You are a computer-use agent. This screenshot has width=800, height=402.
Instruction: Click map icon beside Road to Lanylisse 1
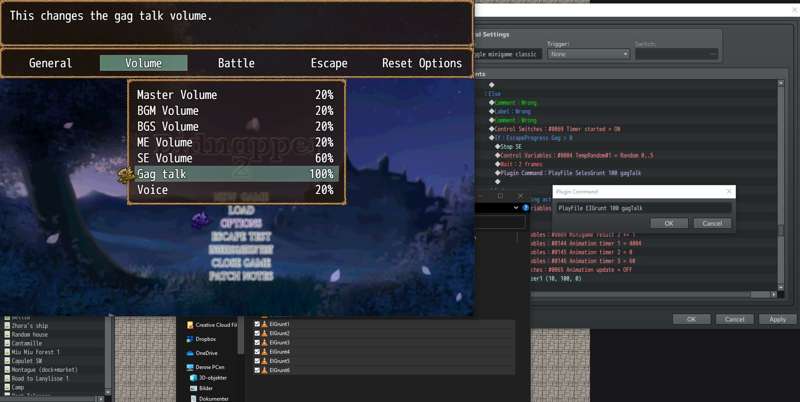(7, 379)
